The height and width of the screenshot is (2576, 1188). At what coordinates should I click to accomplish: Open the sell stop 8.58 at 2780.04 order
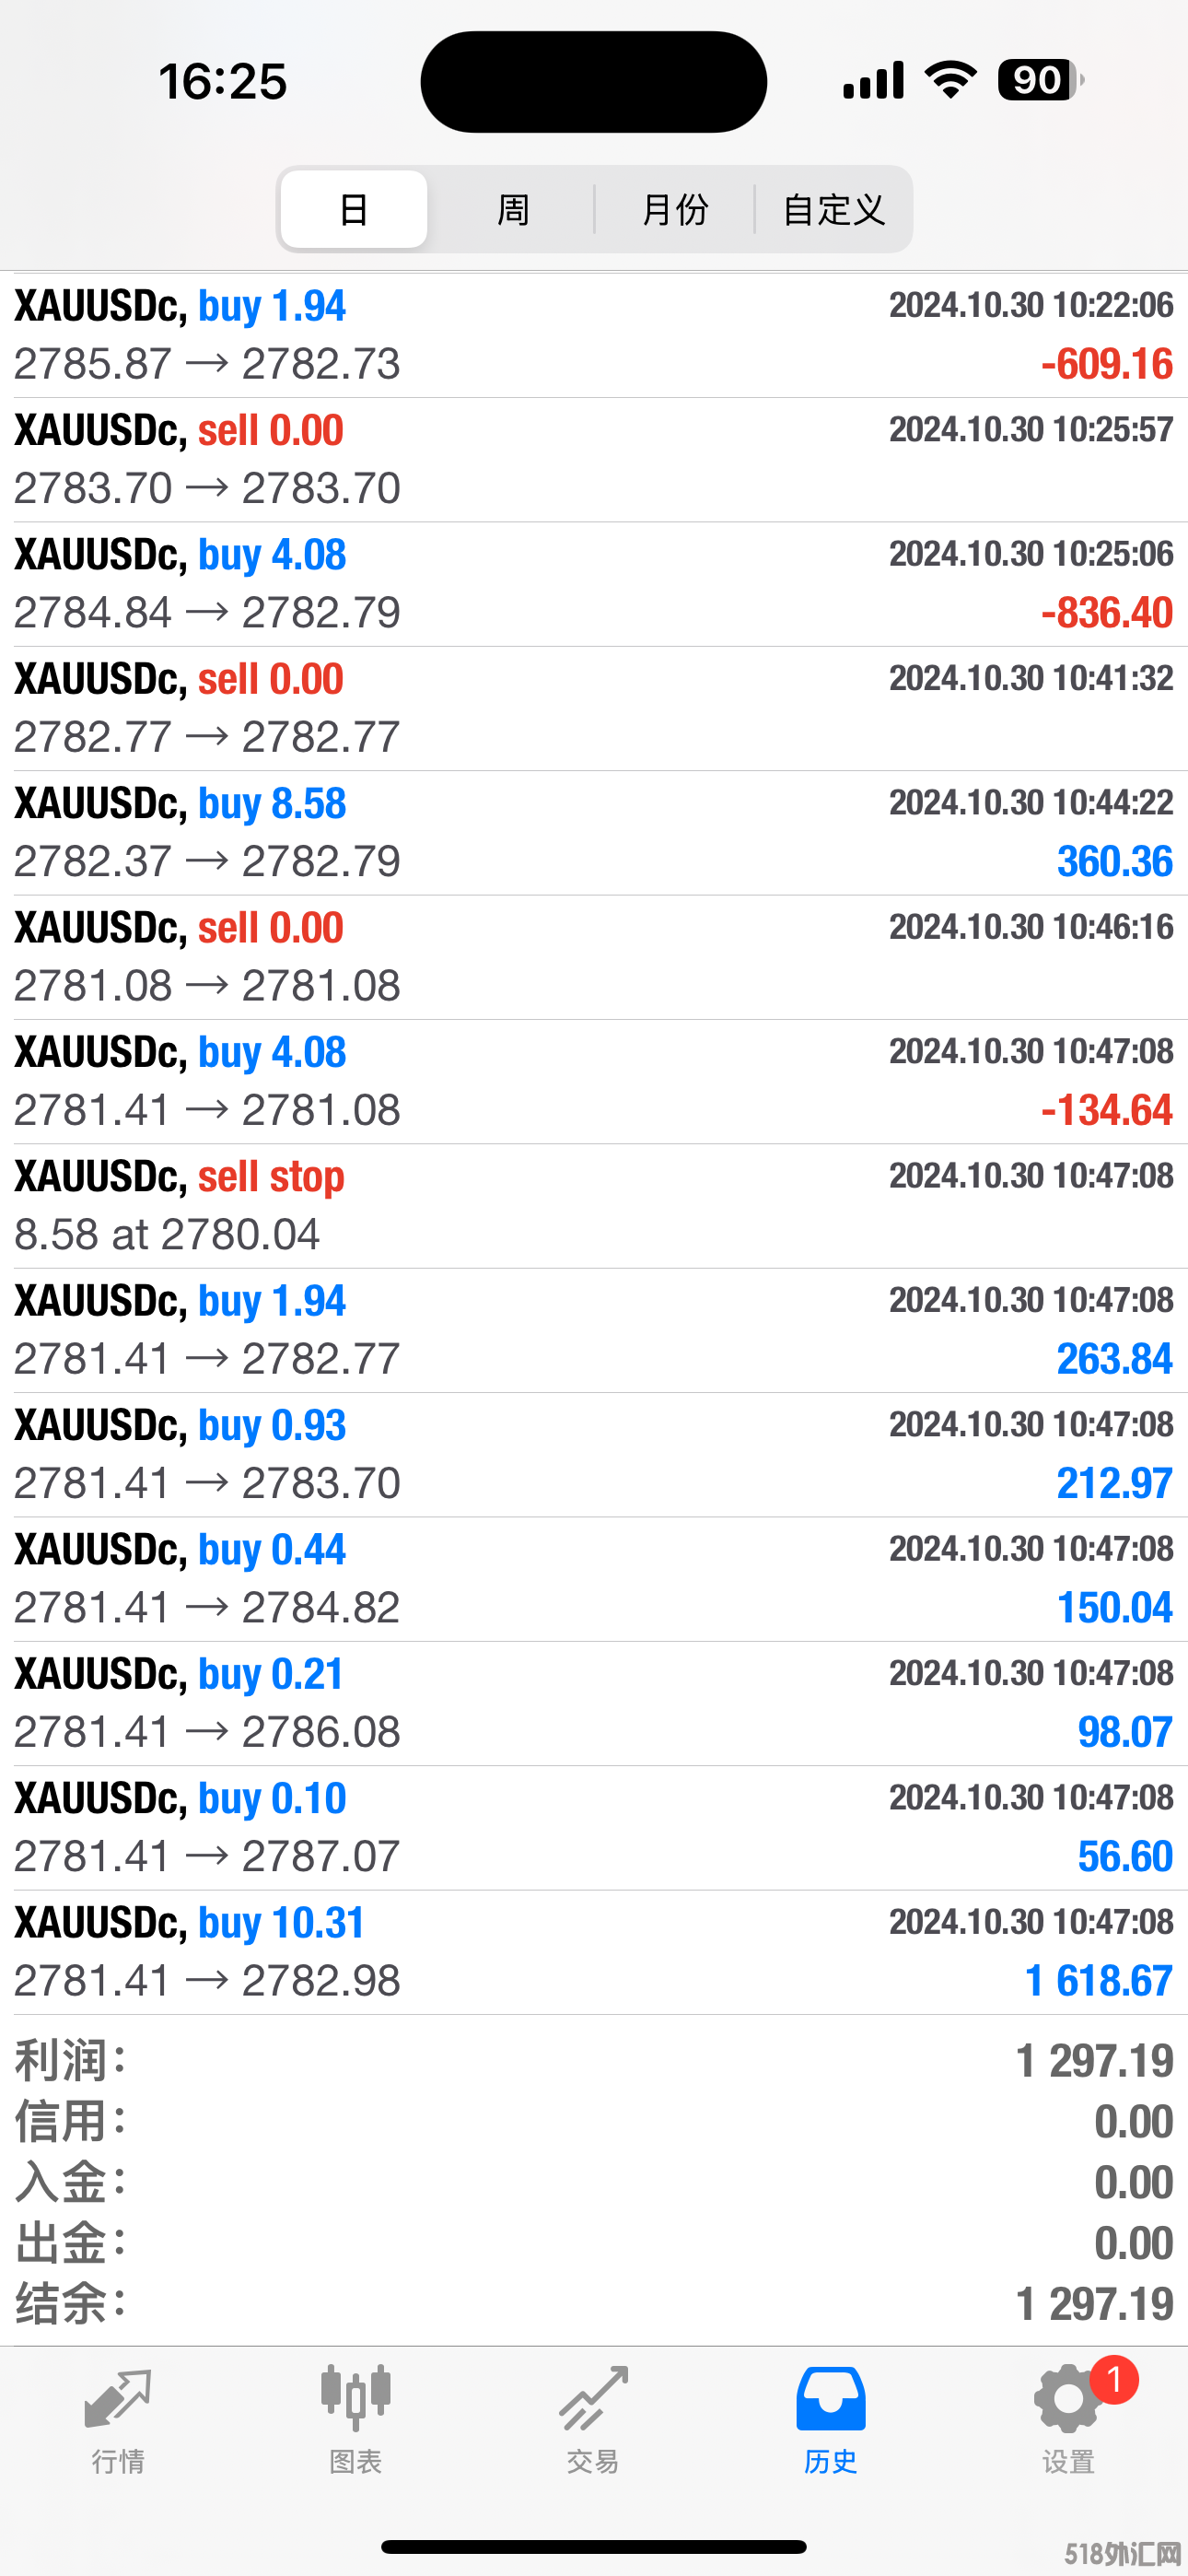click(594, 1206)
